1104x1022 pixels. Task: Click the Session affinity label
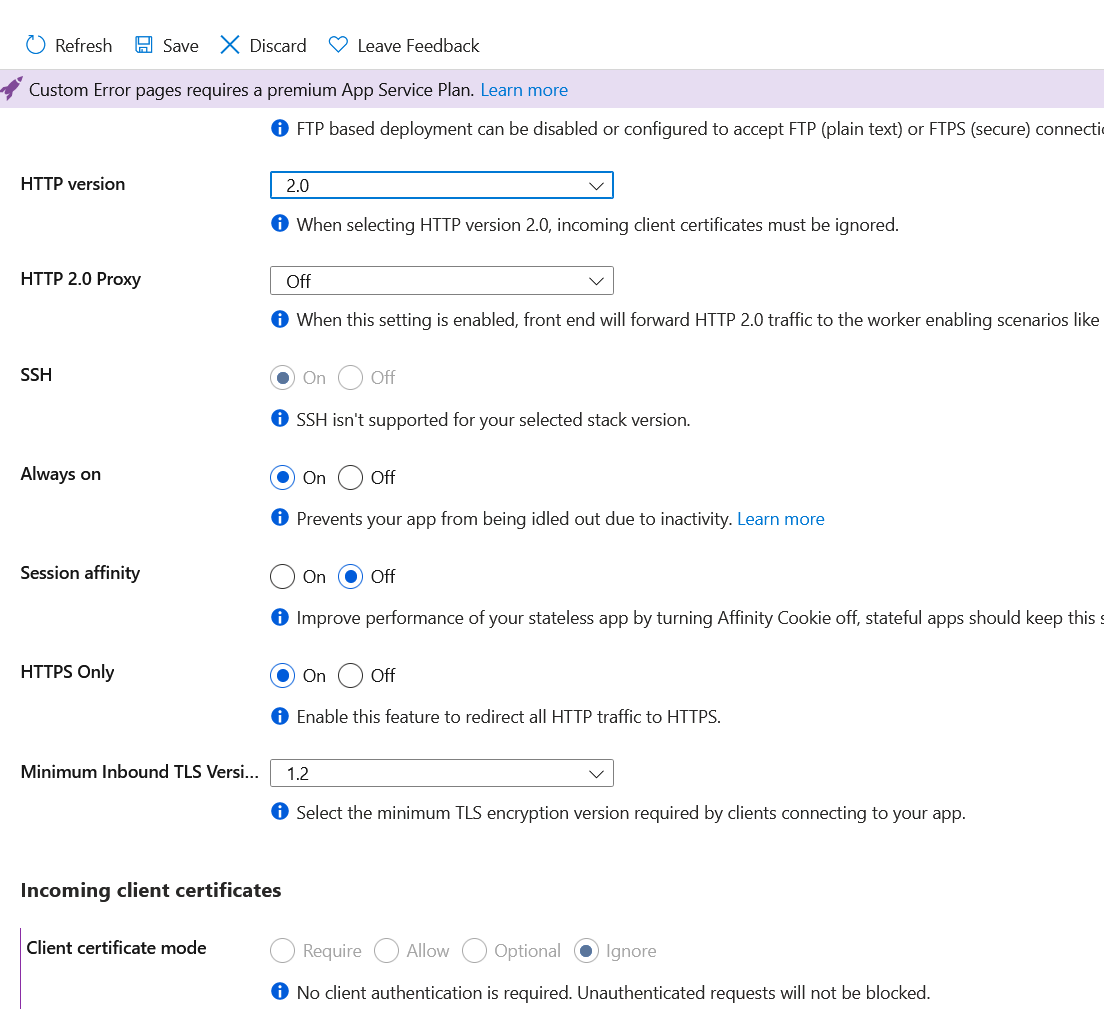[x=80, y=573]
